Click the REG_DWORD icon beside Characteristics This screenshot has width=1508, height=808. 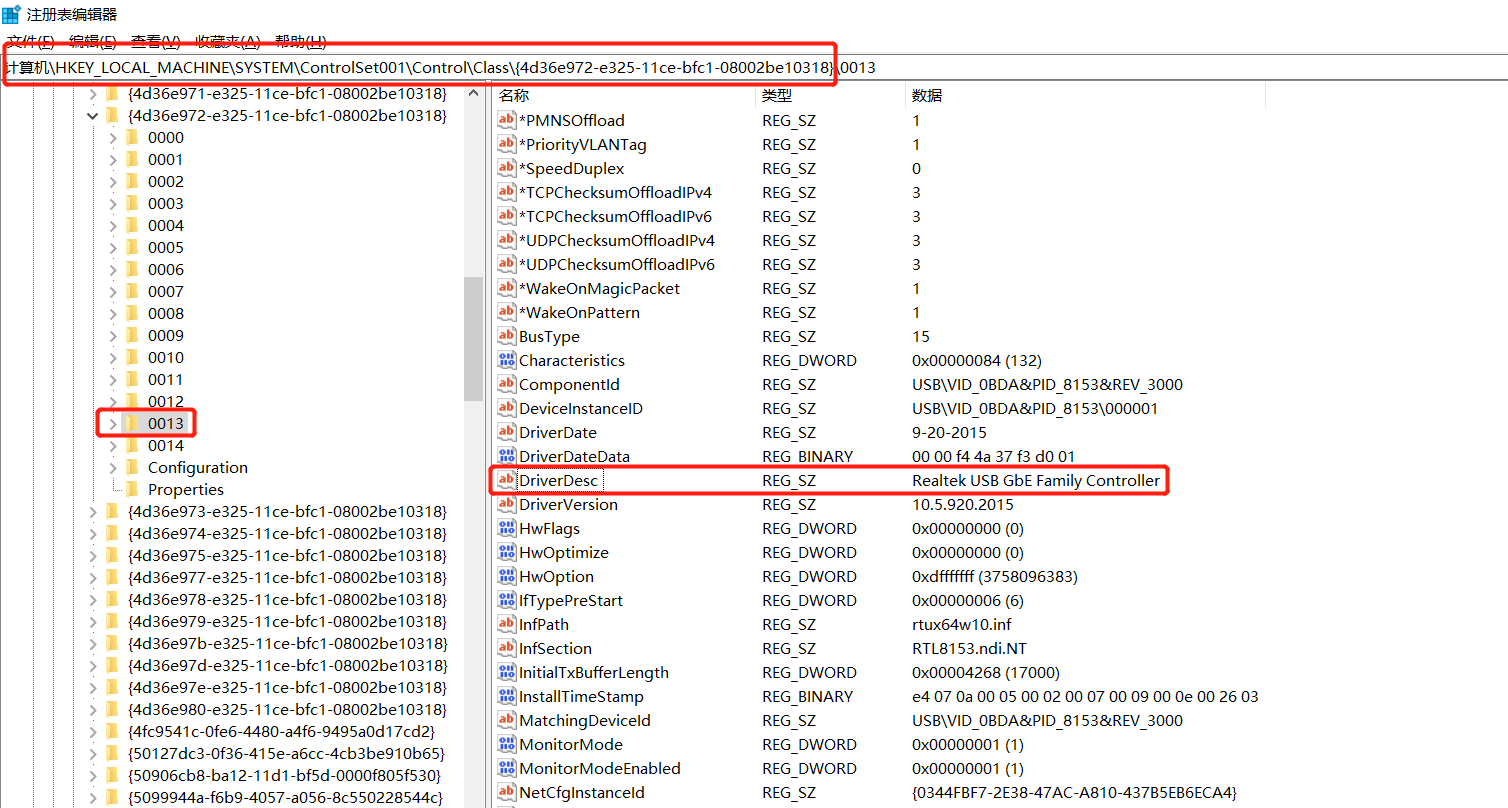click(x=506, y=360)
